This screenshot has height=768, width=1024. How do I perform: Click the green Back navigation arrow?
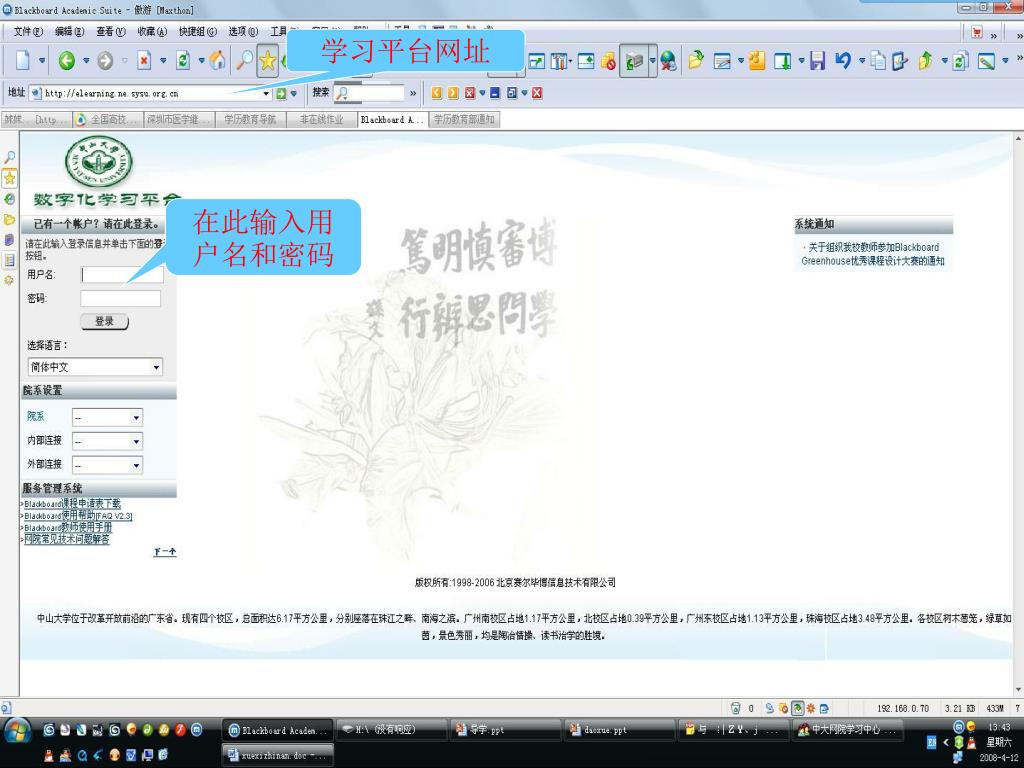pyautogui.click(x=67, y=62)
